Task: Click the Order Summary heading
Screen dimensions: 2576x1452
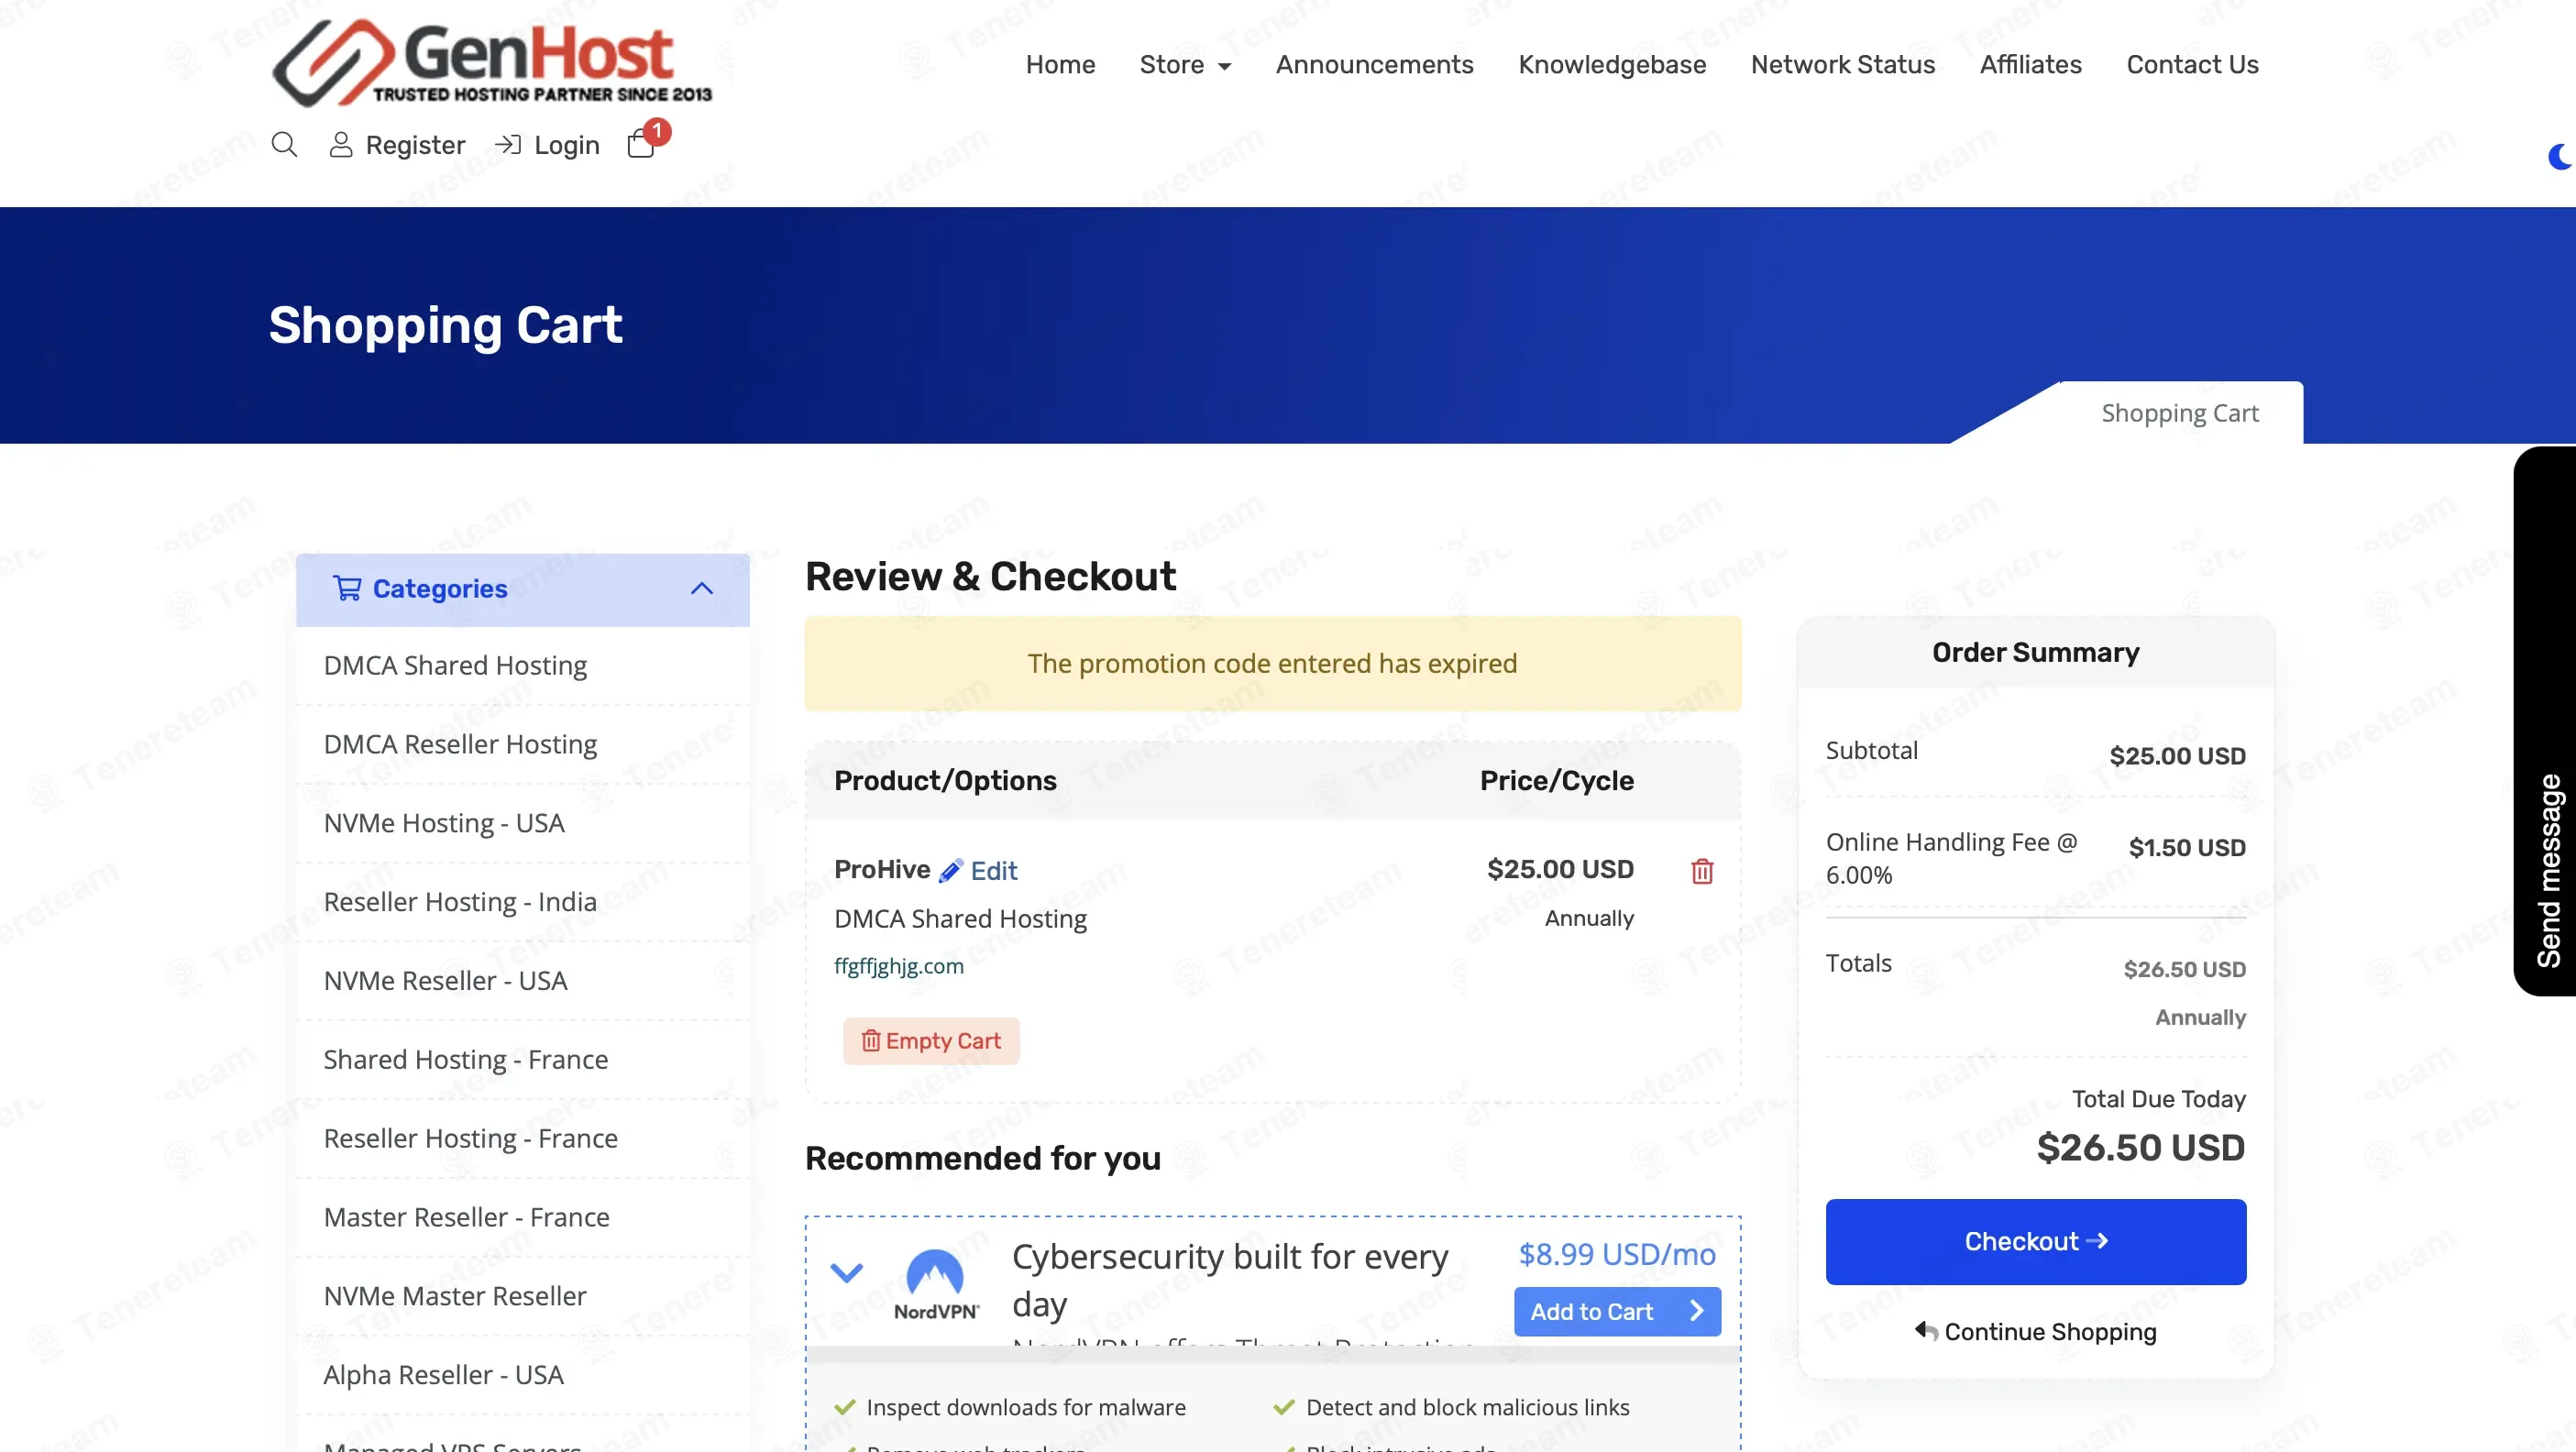Action: click(x=2035, y=652)
